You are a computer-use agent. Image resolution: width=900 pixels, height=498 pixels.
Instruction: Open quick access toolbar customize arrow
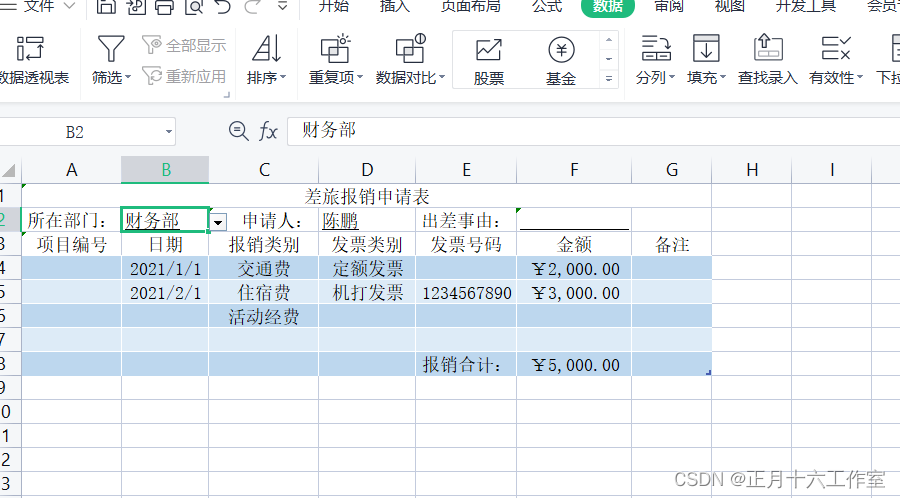coord(282,6)
